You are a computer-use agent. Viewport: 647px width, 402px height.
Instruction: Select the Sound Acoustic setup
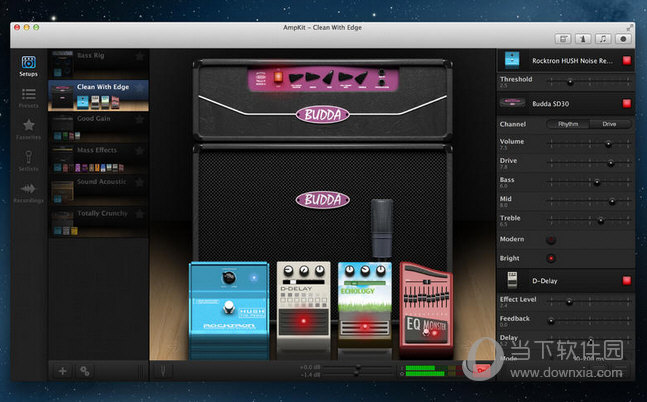point(99,190)
